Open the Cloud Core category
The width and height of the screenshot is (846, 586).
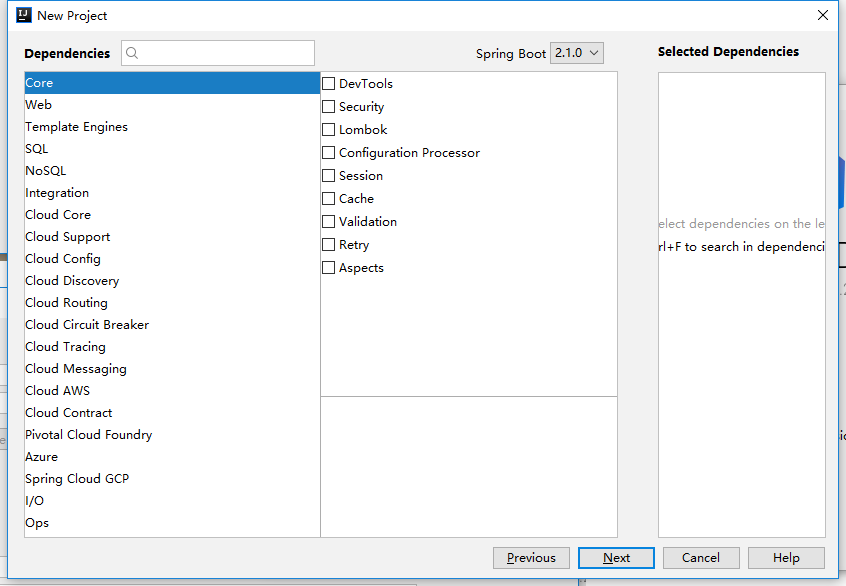tap(172, 215)
